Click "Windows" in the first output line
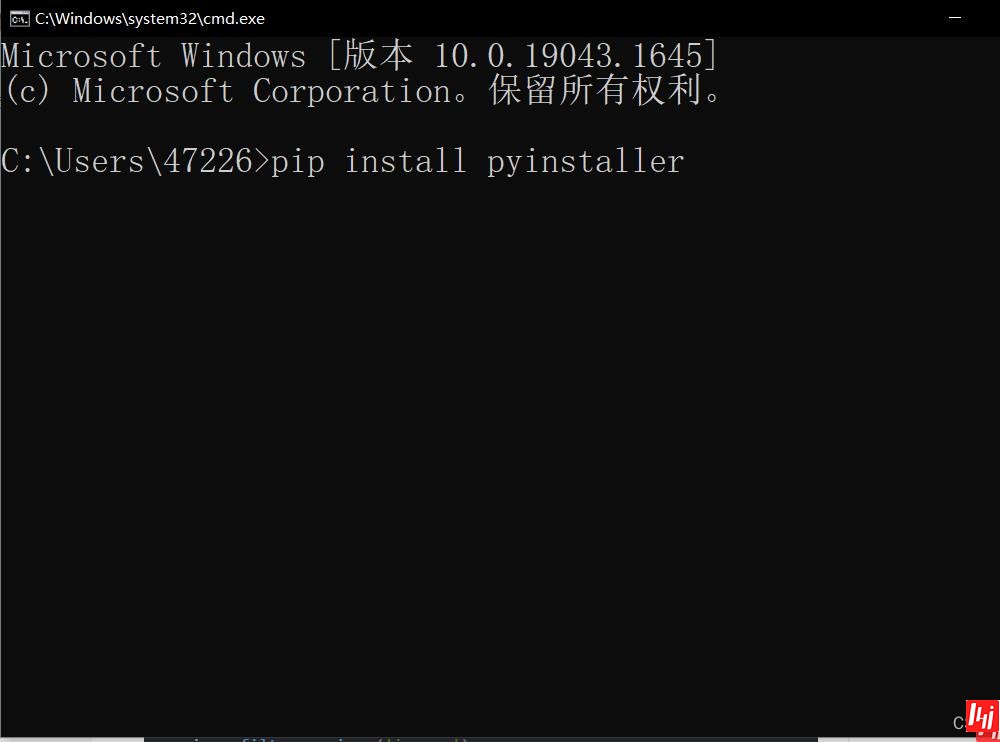 pyautogui.click(x=243, y=56)
